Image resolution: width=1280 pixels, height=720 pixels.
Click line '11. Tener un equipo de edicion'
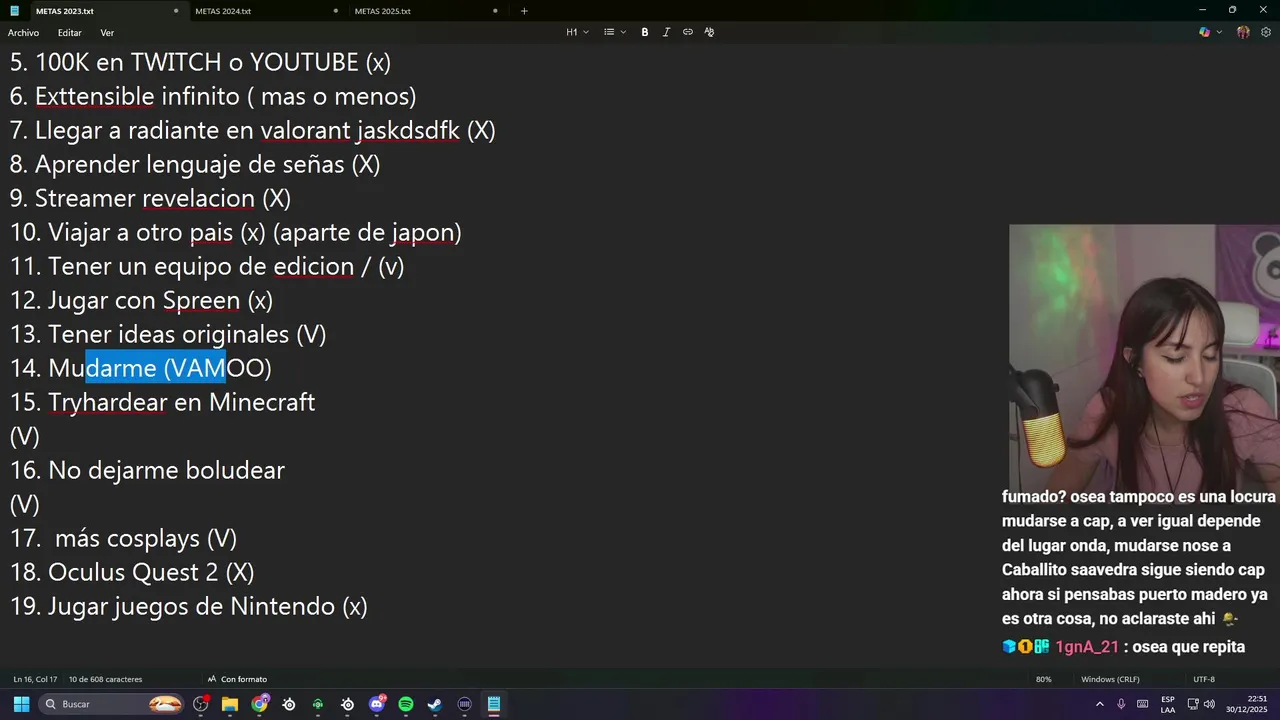[x=207, y=266]
